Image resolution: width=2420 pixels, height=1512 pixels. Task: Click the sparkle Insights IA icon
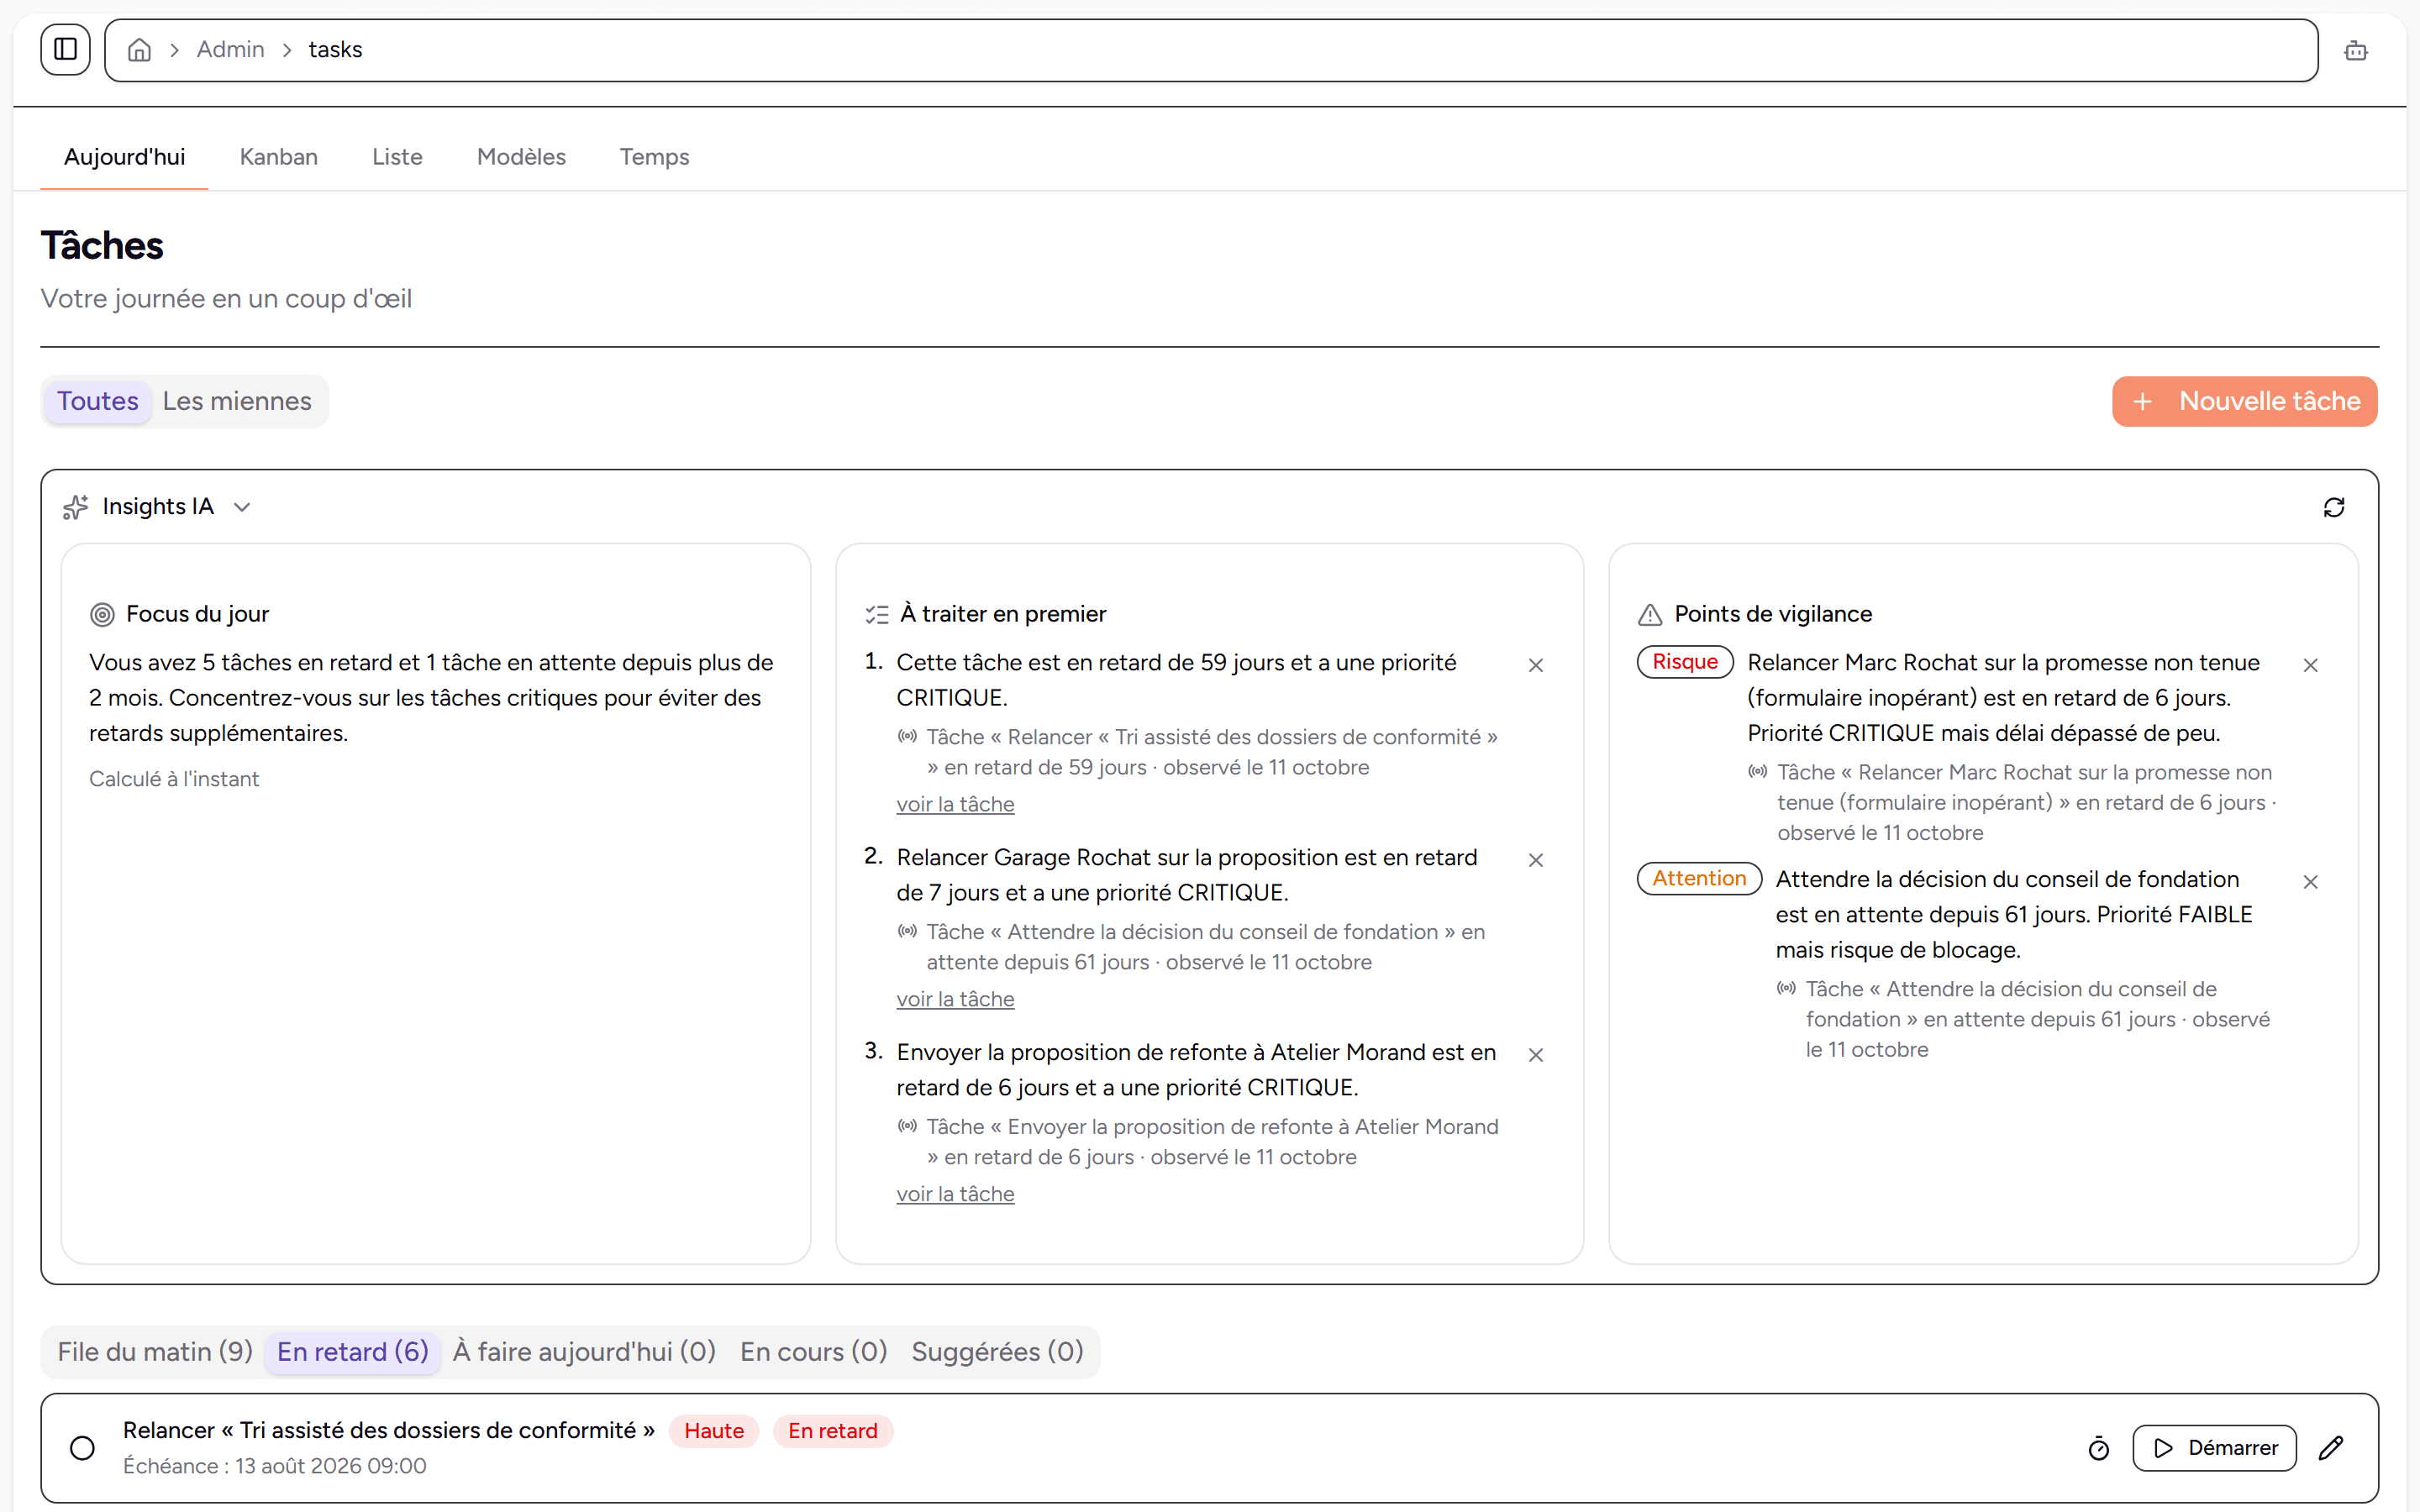(x=76, y=508)
